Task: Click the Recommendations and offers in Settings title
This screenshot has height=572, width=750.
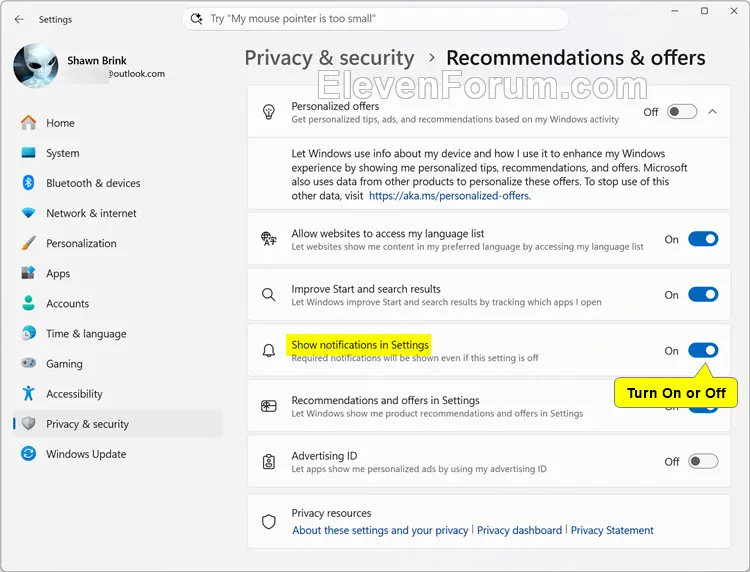Action: pyautogui.click(x=386, y=400)
